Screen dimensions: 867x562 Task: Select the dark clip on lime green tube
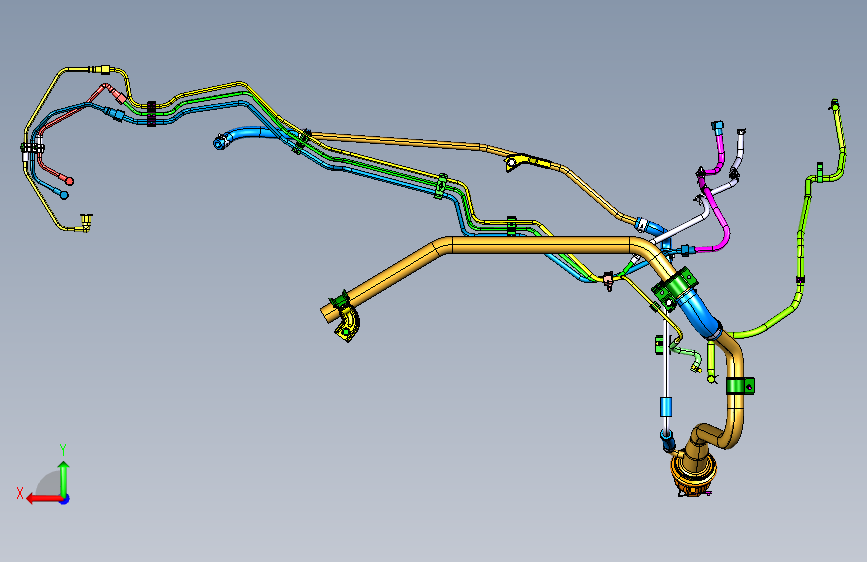coord(800,280)
